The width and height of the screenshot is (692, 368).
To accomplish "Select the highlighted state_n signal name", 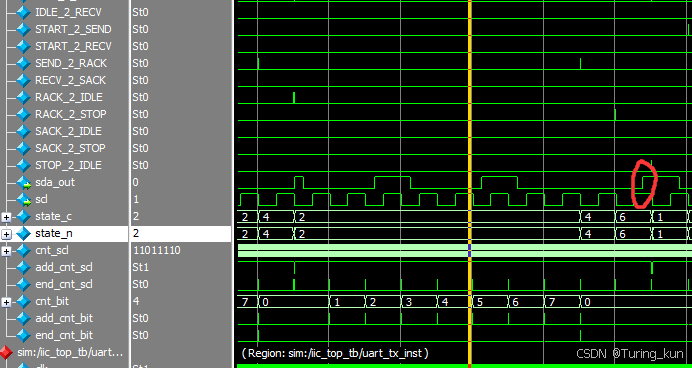I will [54, 233].
